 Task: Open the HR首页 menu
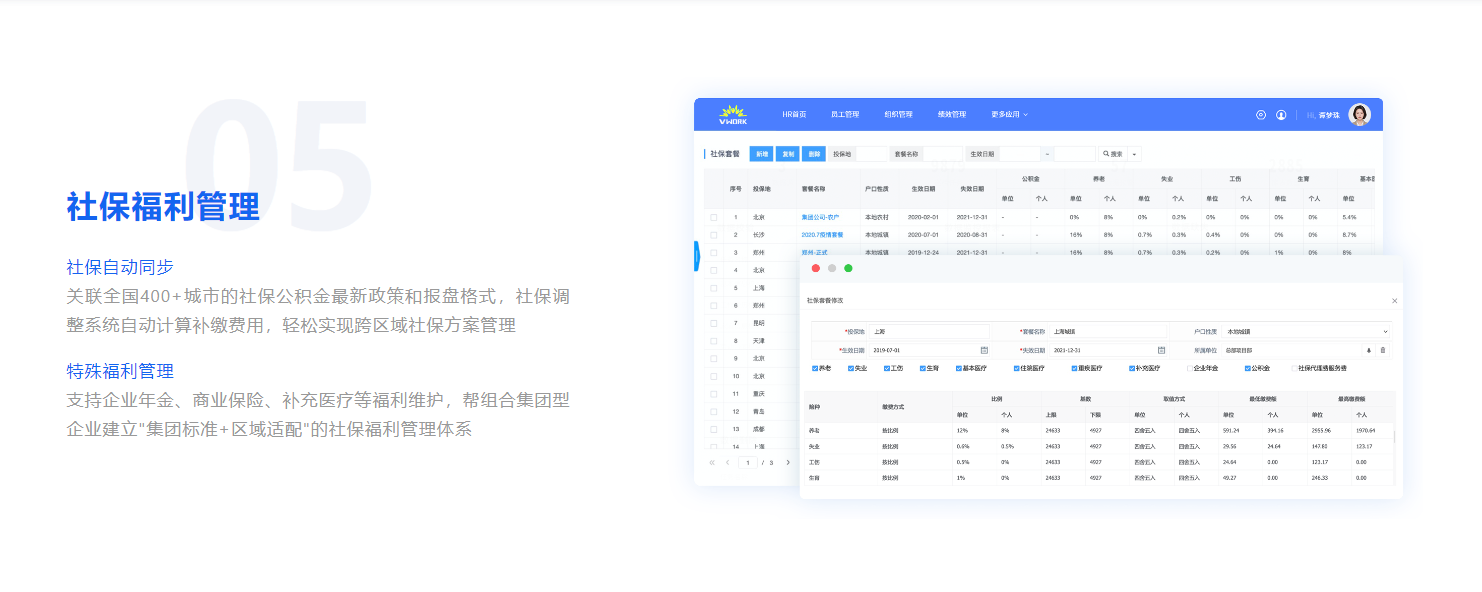pyautogui.click(x=794, y=115)
